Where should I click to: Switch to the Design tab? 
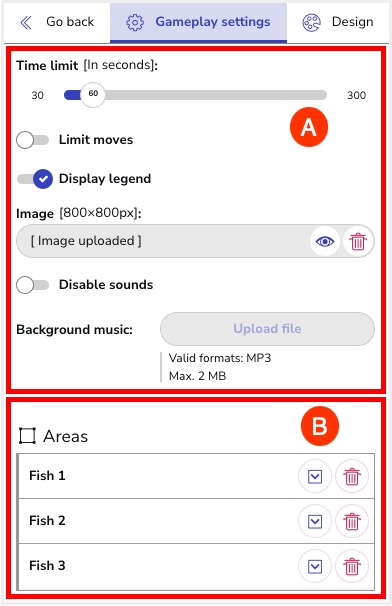click(337, 22)
